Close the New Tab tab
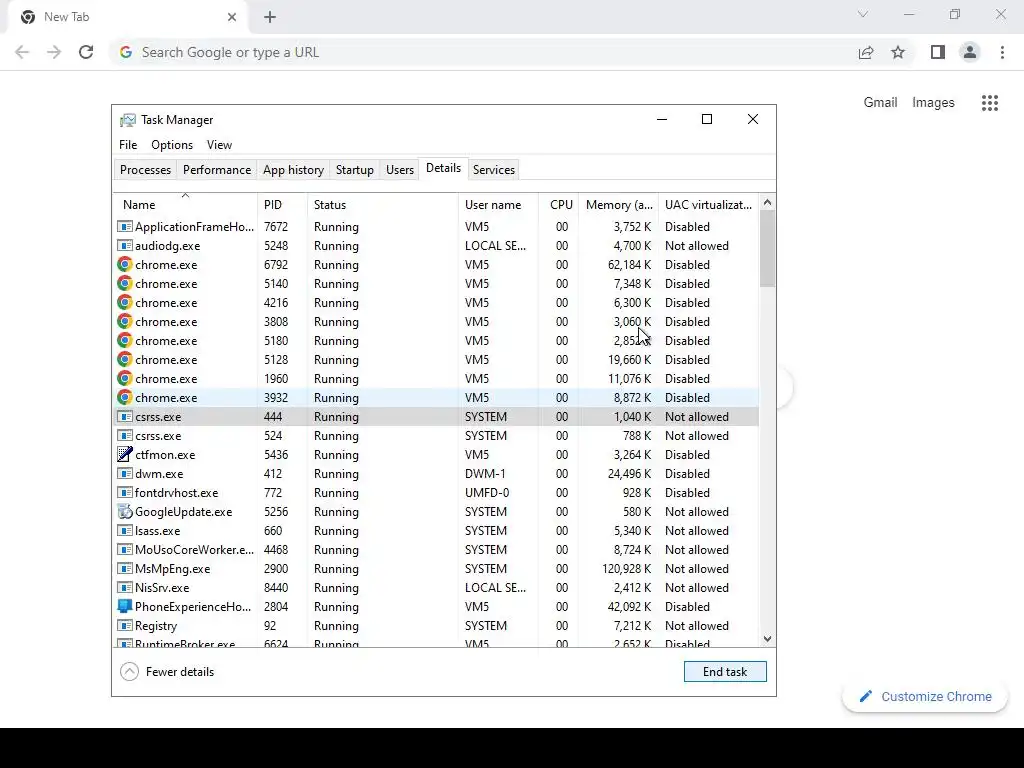Viewport: 1024px width, 768px height. click(x=232, y=17)
